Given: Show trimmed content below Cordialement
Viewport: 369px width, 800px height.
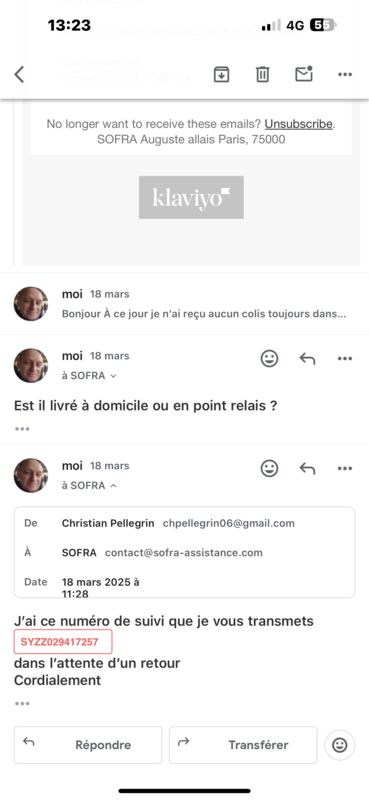Looking at the screenshot, I should 22,704.
